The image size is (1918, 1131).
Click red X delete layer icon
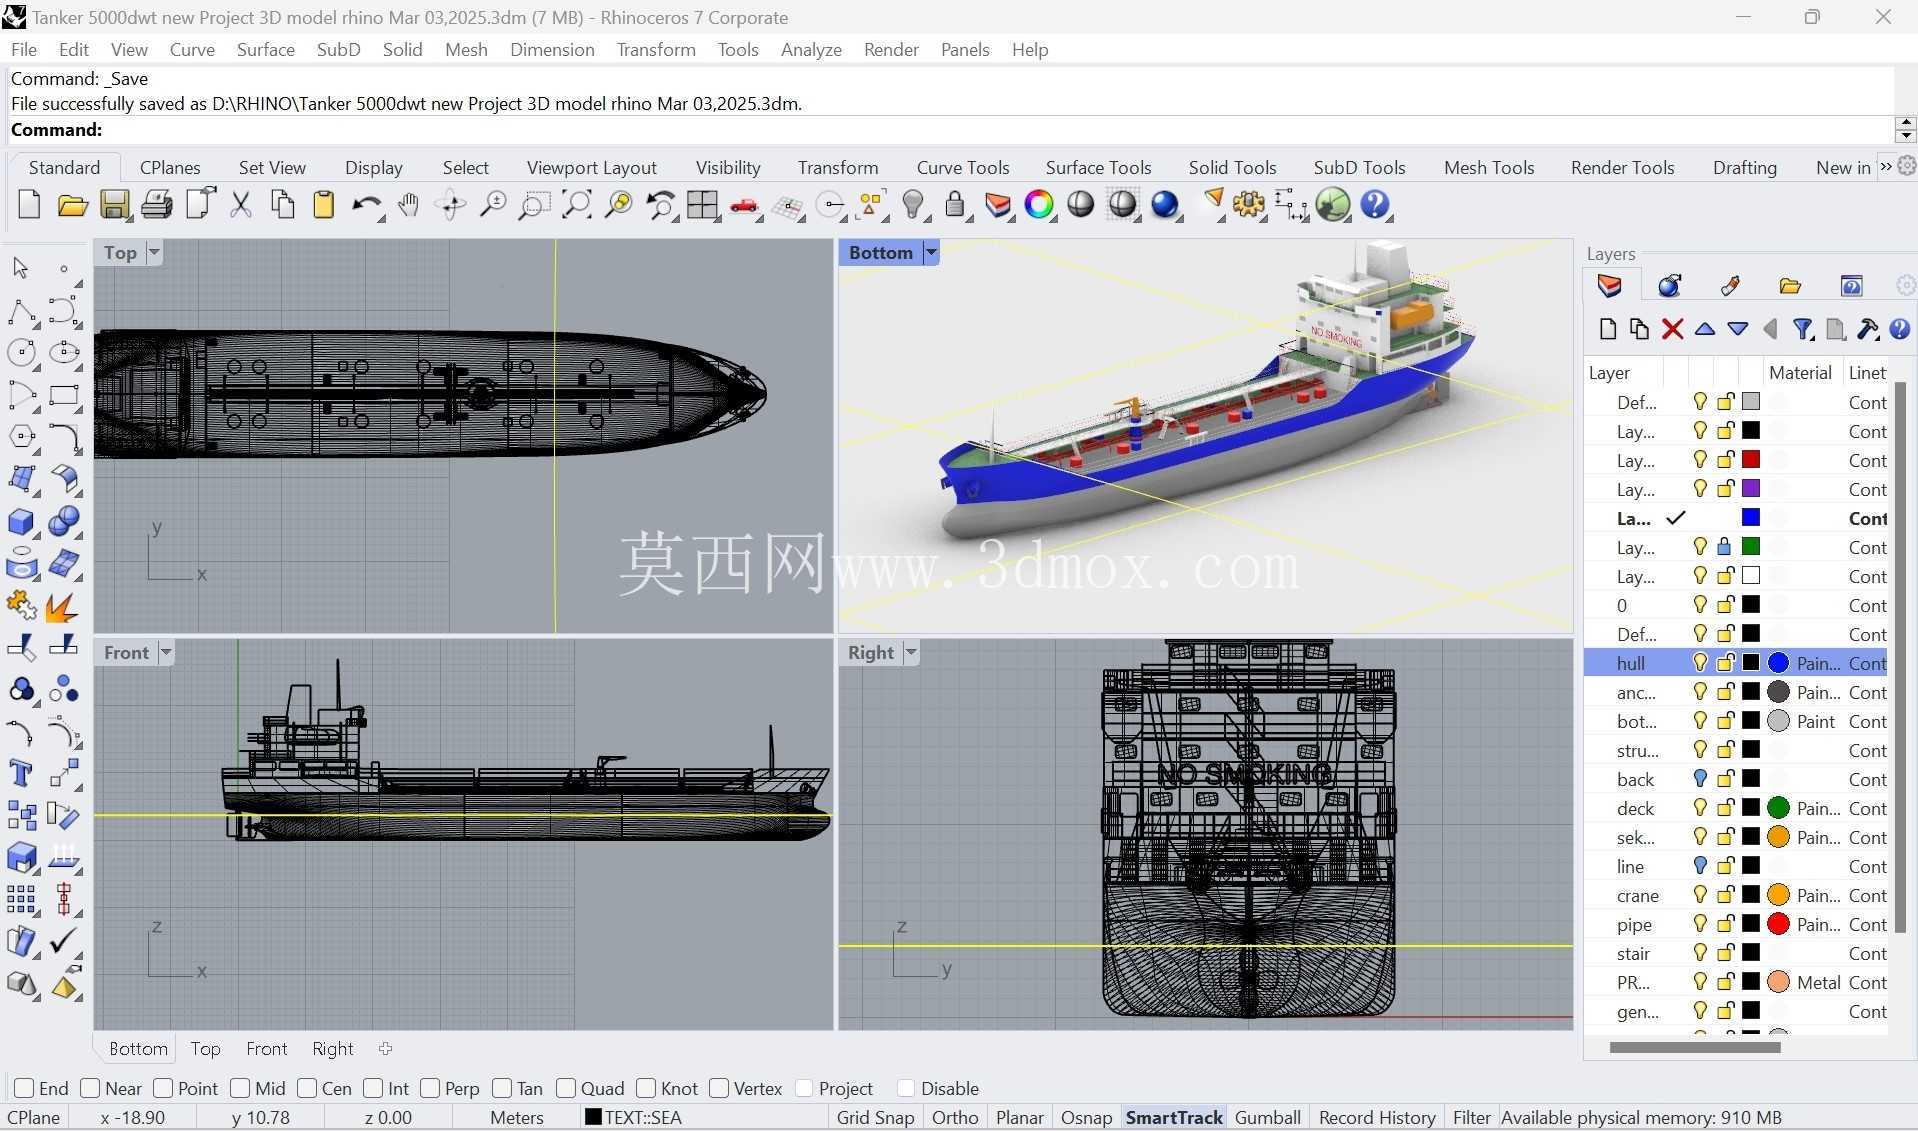1672,329
